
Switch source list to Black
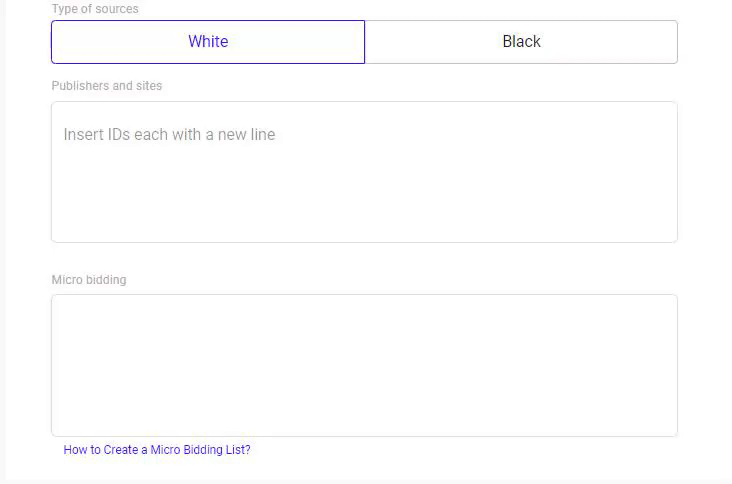521,42
